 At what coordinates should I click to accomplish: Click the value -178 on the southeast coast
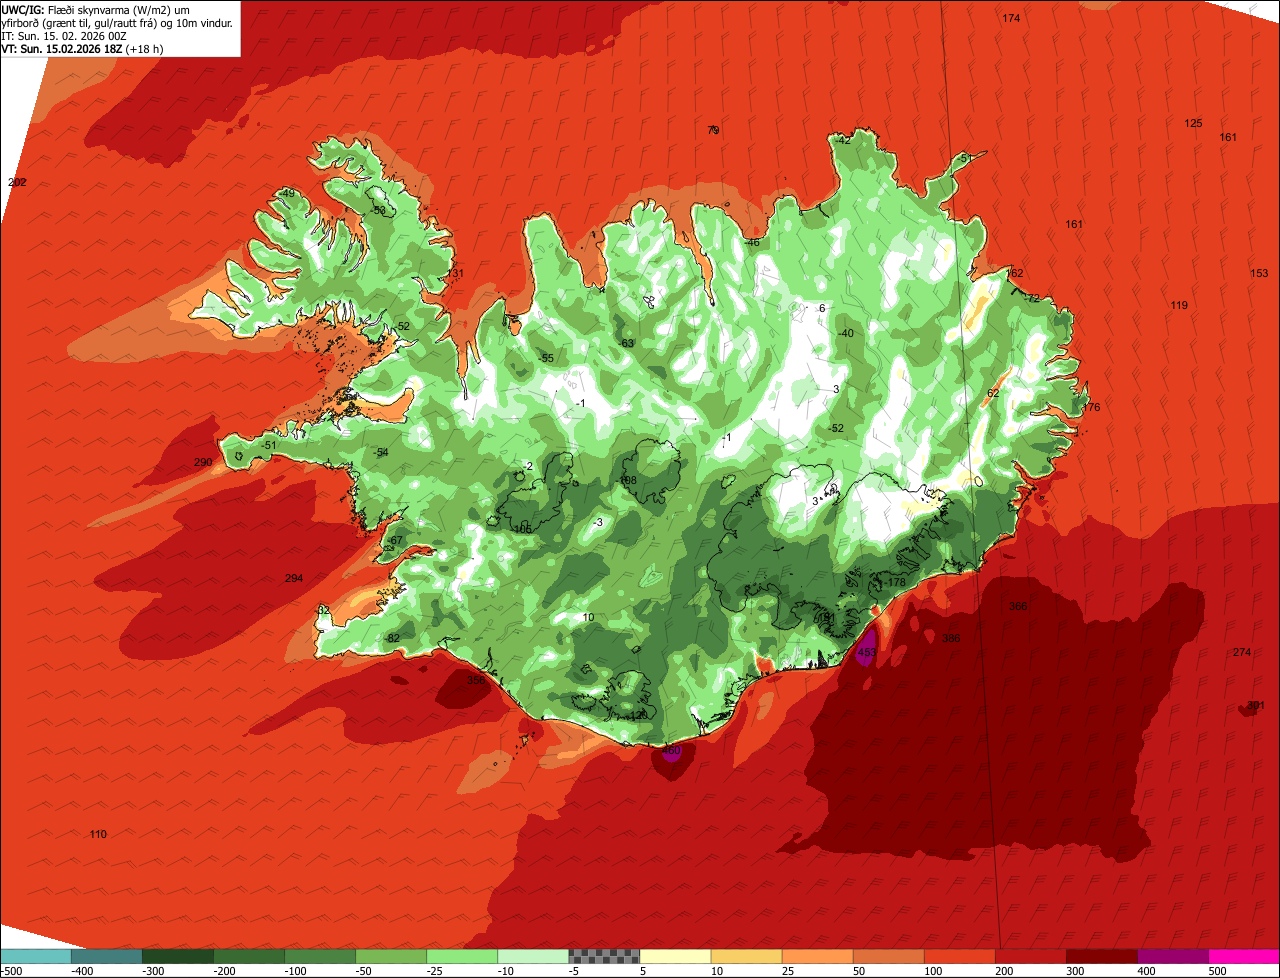click(893, 582)
